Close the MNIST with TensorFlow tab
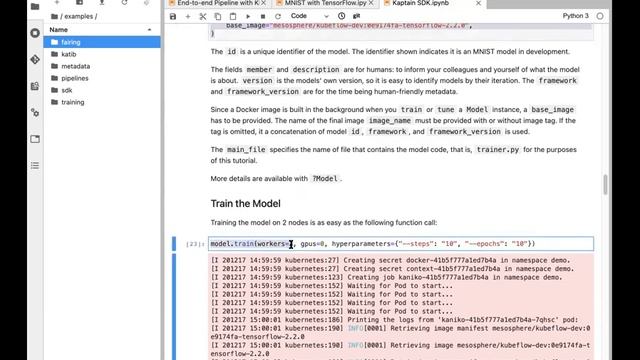Image resolution: width=640 pixels, height=360 pixels. [371, 3]
